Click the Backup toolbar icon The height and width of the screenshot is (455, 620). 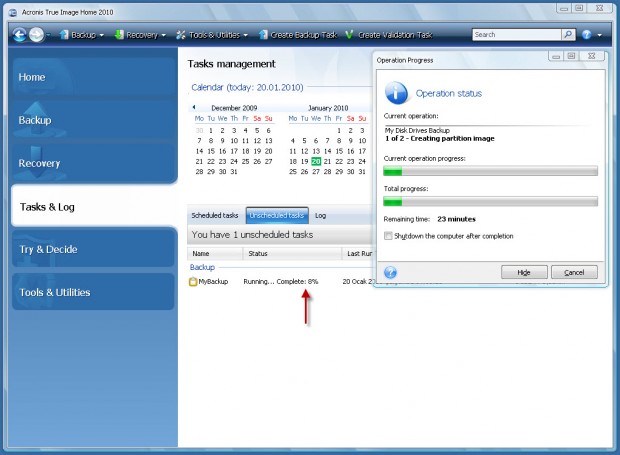point(64,35)
